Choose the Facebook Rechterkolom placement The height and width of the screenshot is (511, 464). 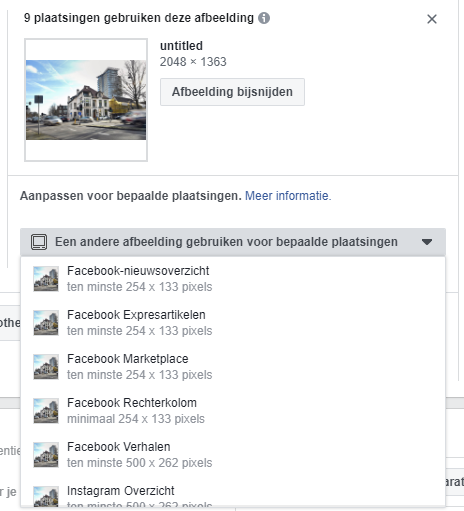(x=233, y=411)
